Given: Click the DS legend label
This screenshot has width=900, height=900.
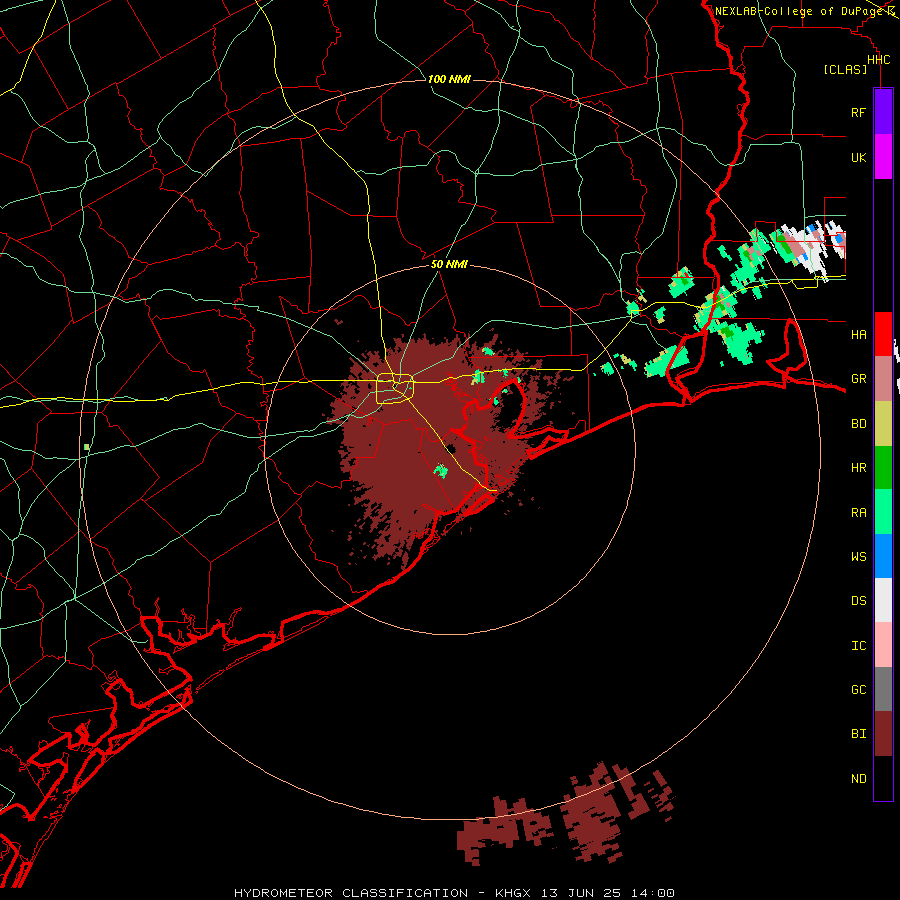Looking at the screenshot, I should click(858, 601).
